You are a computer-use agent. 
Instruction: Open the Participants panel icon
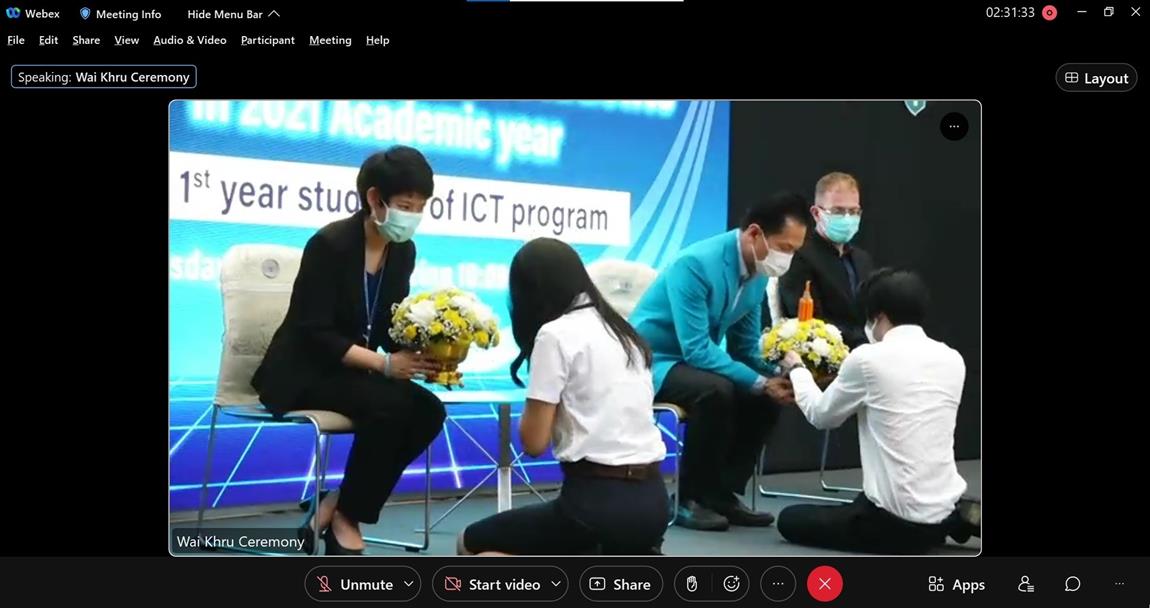[x=1025, y=584]
